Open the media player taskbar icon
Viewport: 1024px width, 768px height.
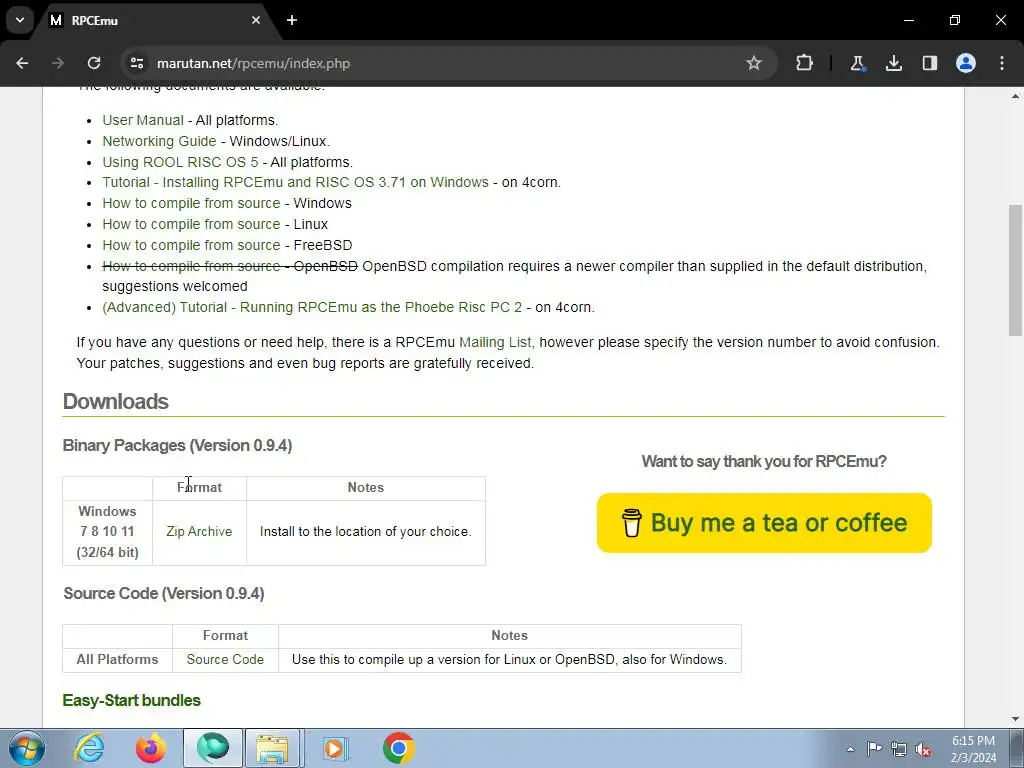336,748
